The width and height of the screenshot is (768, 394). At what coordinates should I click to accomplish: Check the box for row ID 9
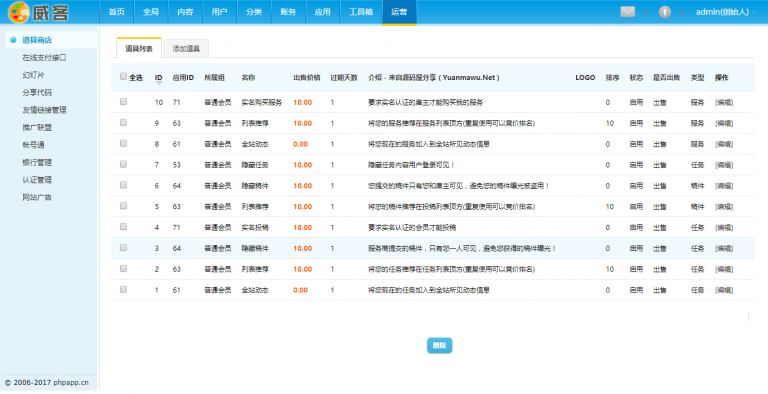coord(123,123)
